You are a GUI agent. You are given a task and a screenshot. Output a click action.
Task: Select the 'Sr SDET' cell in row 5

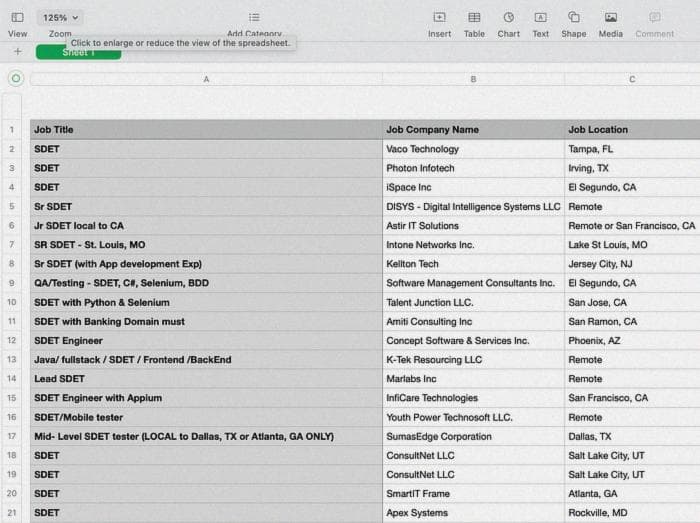[x=206, y=207]
